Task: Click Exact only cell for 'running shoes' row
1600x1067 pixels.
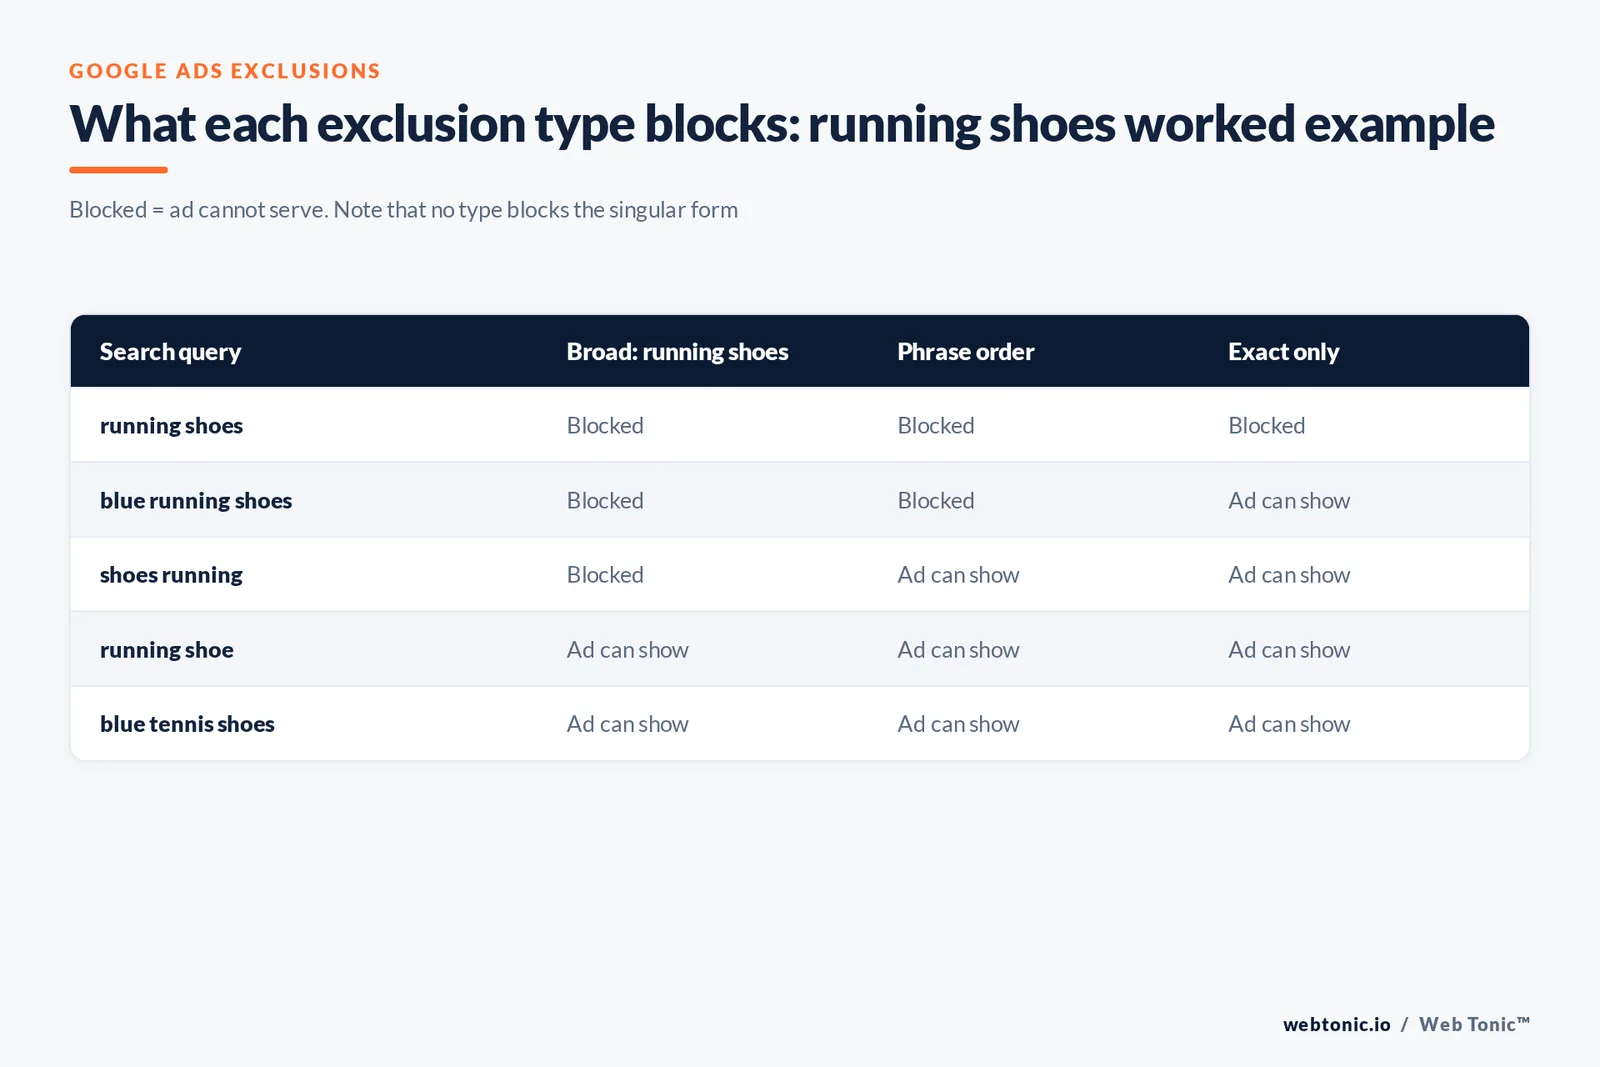Action: tap(1267, 426)
